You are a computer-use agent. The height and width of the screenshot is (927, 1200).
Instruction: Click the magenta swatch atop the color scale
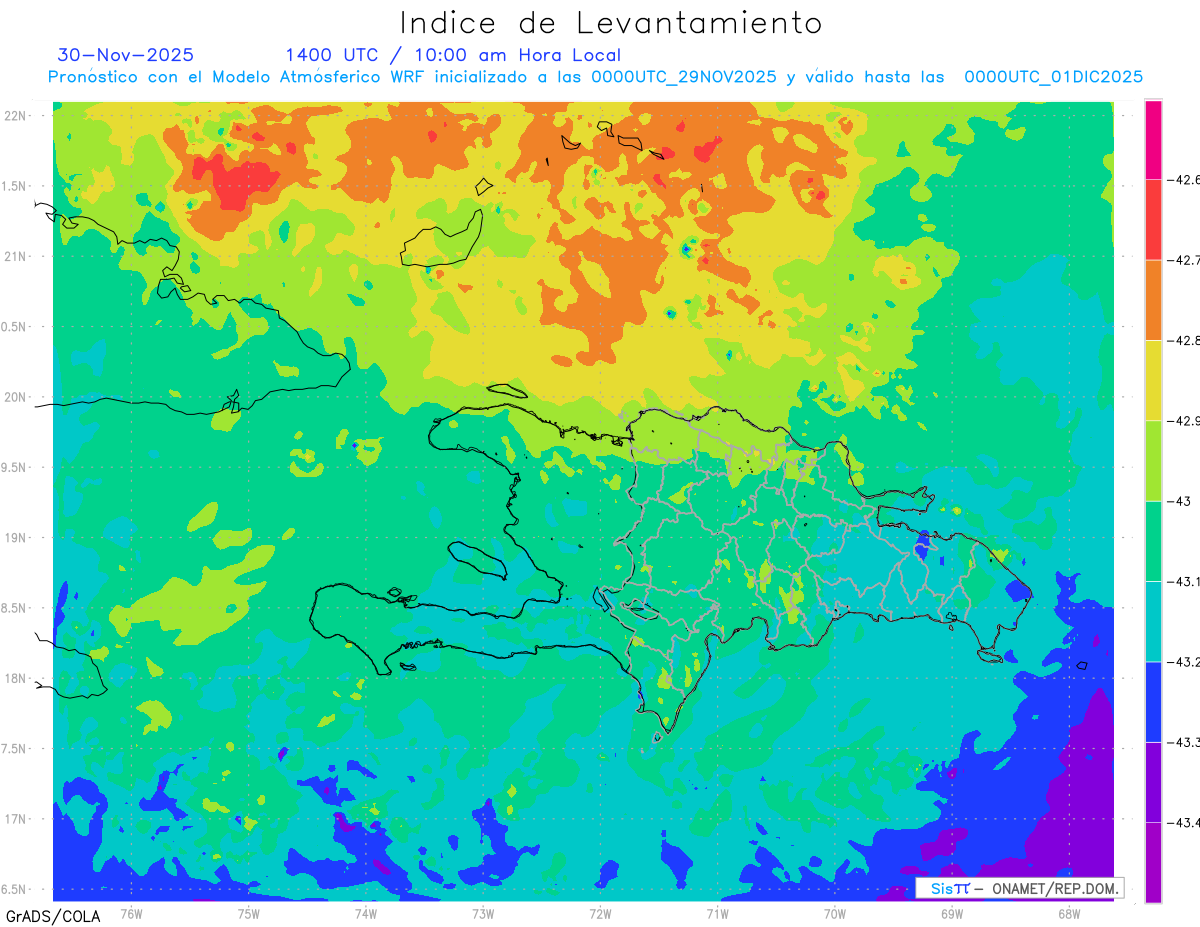click(x=1153, y=140)
